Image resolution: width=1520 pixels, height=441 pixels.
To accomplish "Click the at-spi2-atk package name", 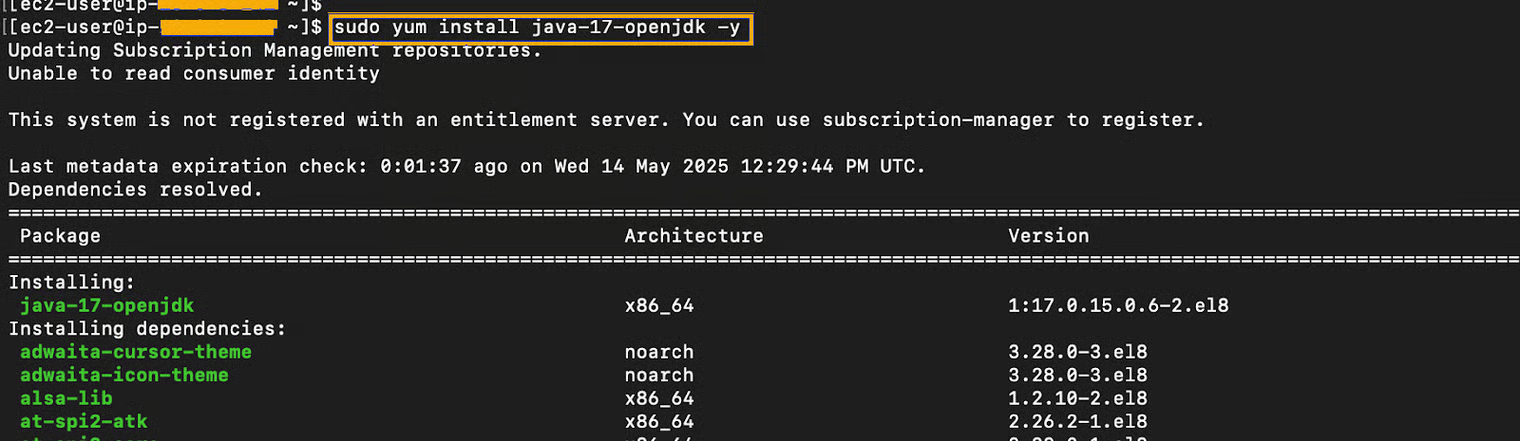I will click(84, 421).
